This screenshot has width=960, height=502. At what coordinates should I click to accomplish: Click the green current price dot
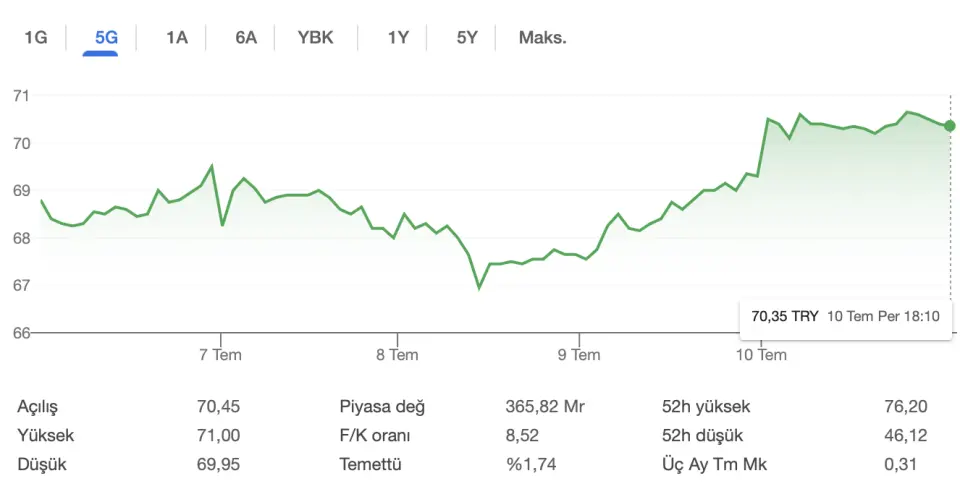[x=950, y=126]
